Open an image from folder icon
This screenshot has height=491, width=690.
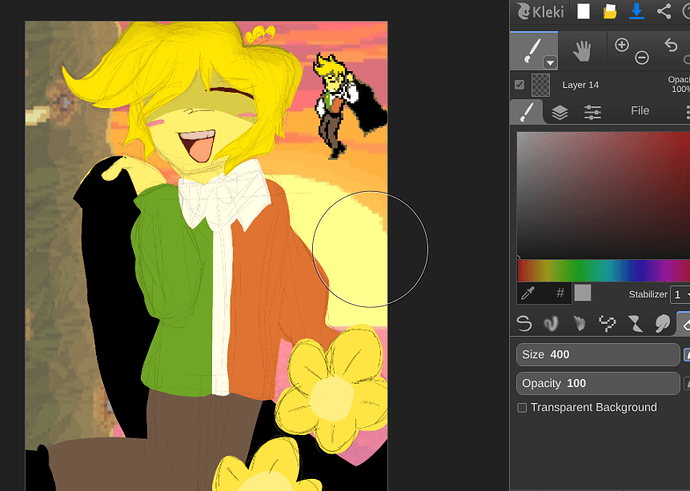point(609,11)
